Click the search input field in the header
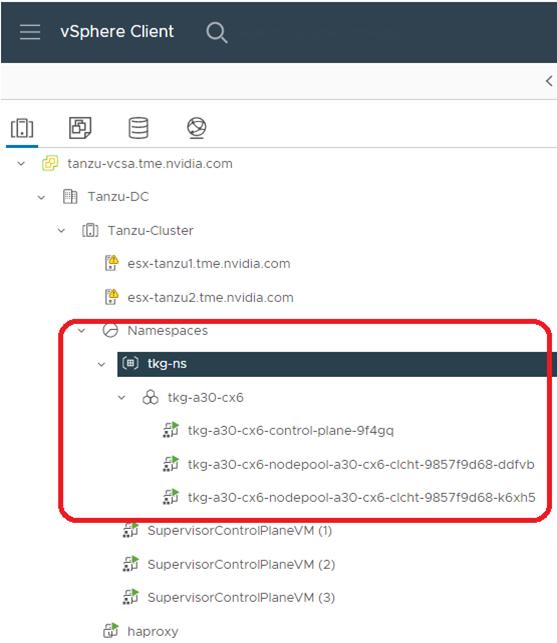 pyautogui.click(x=318, y=32)
